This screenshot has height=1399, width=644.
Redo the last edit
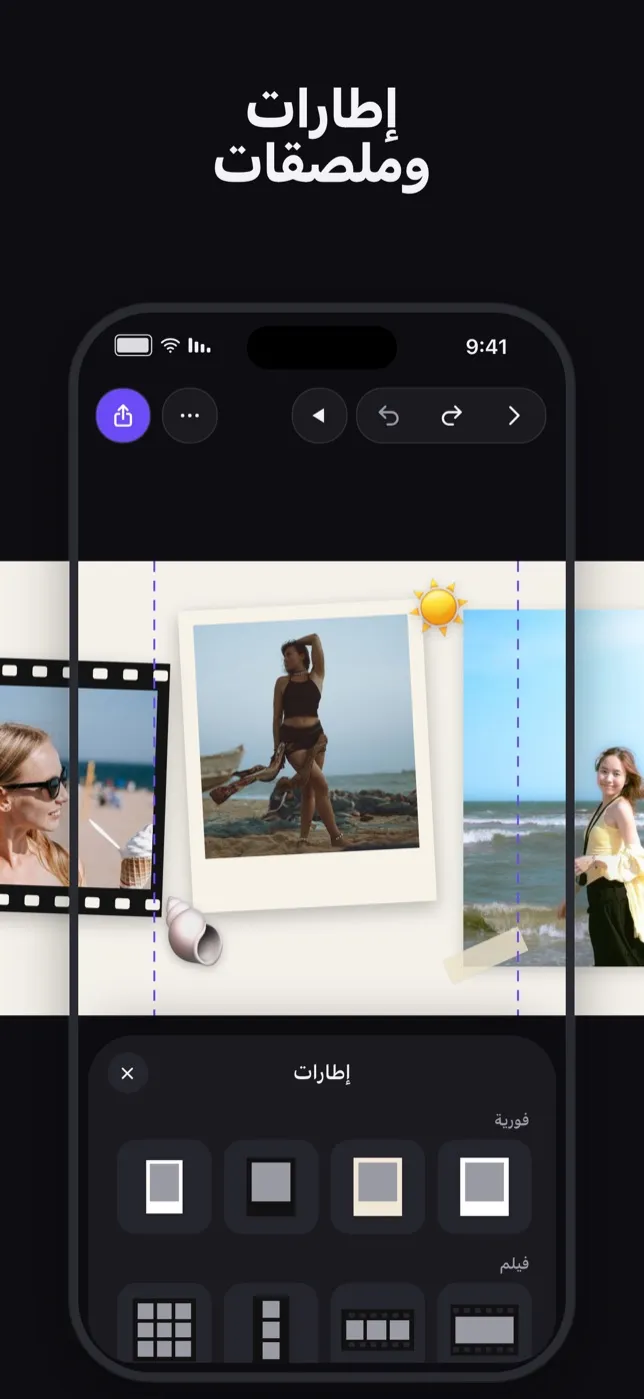point(451,416)
